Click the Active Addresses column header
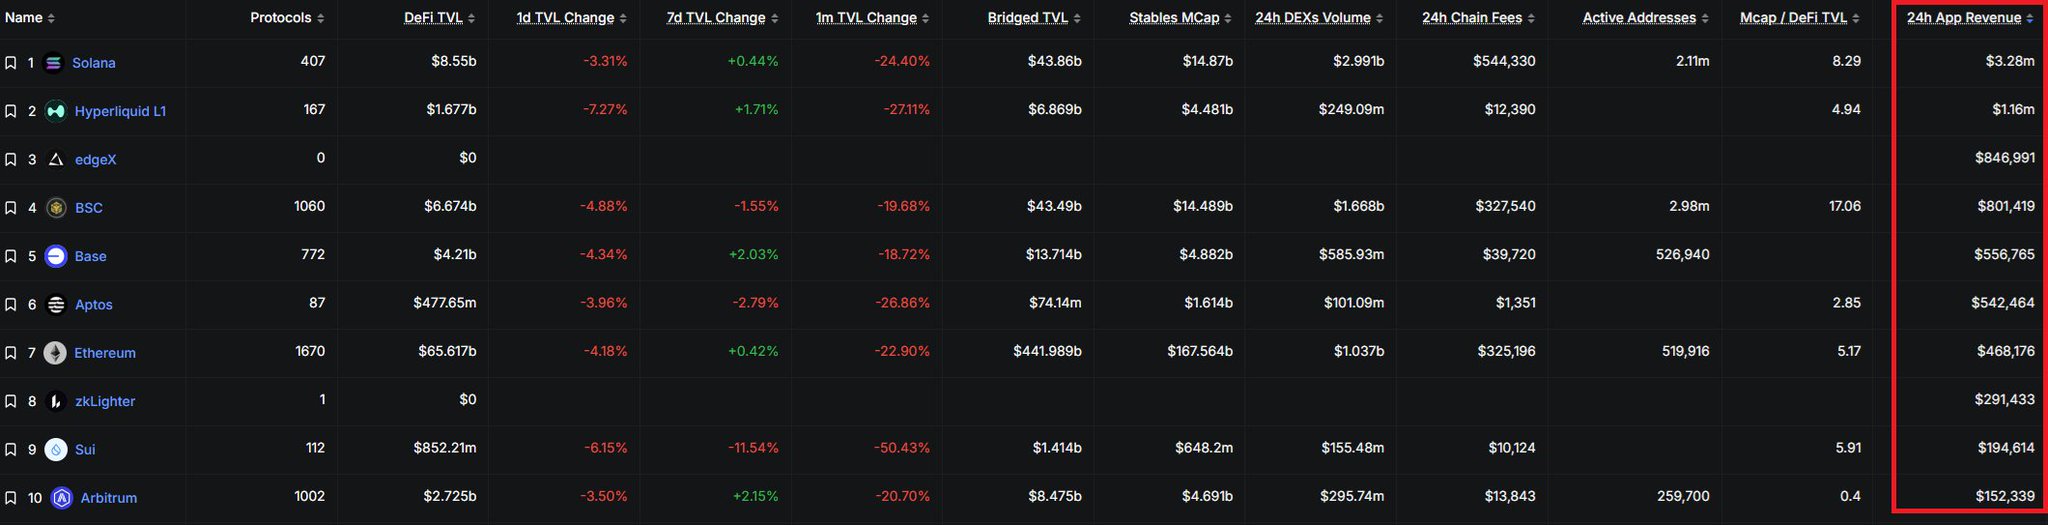This screenshot has height=525, width=2048. click(1639, 18)
